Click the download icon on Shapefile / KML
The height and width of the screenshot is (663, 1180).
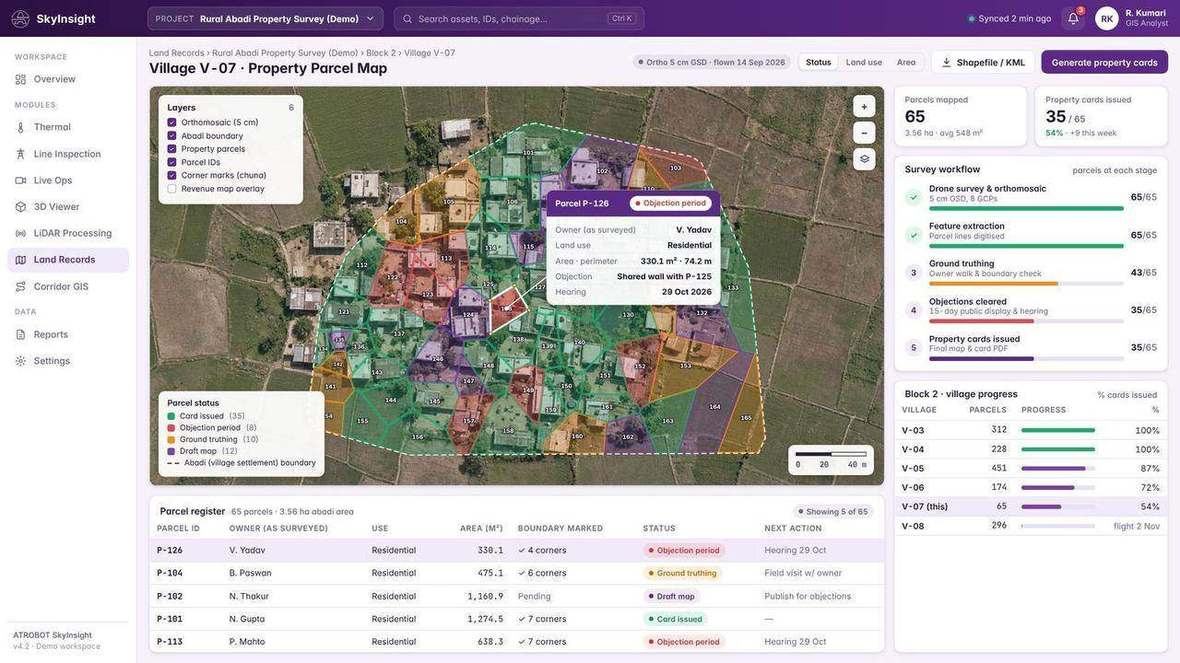tap(946, 62)
